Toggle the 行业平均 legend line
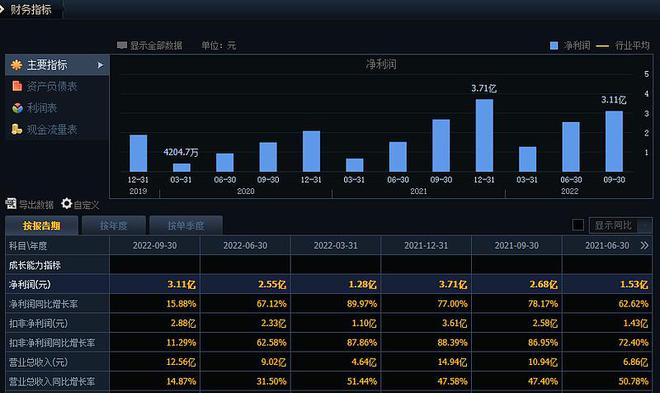660x393 pixels. tap(602, 45)
